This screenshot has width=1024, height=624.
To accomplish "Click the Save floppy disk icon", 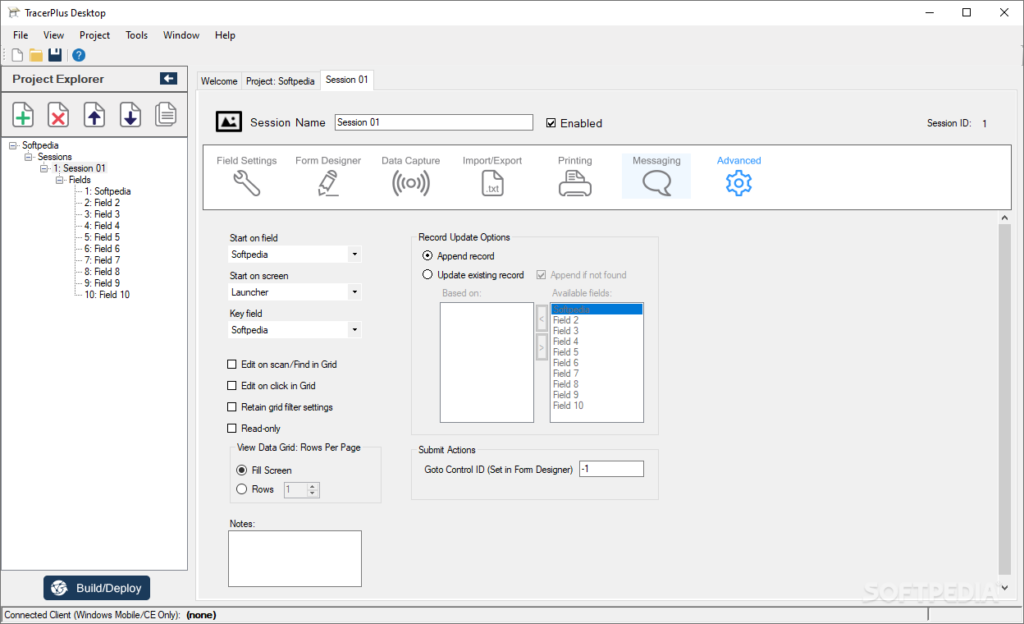I will pyautogui.click(x=55, y=55).
